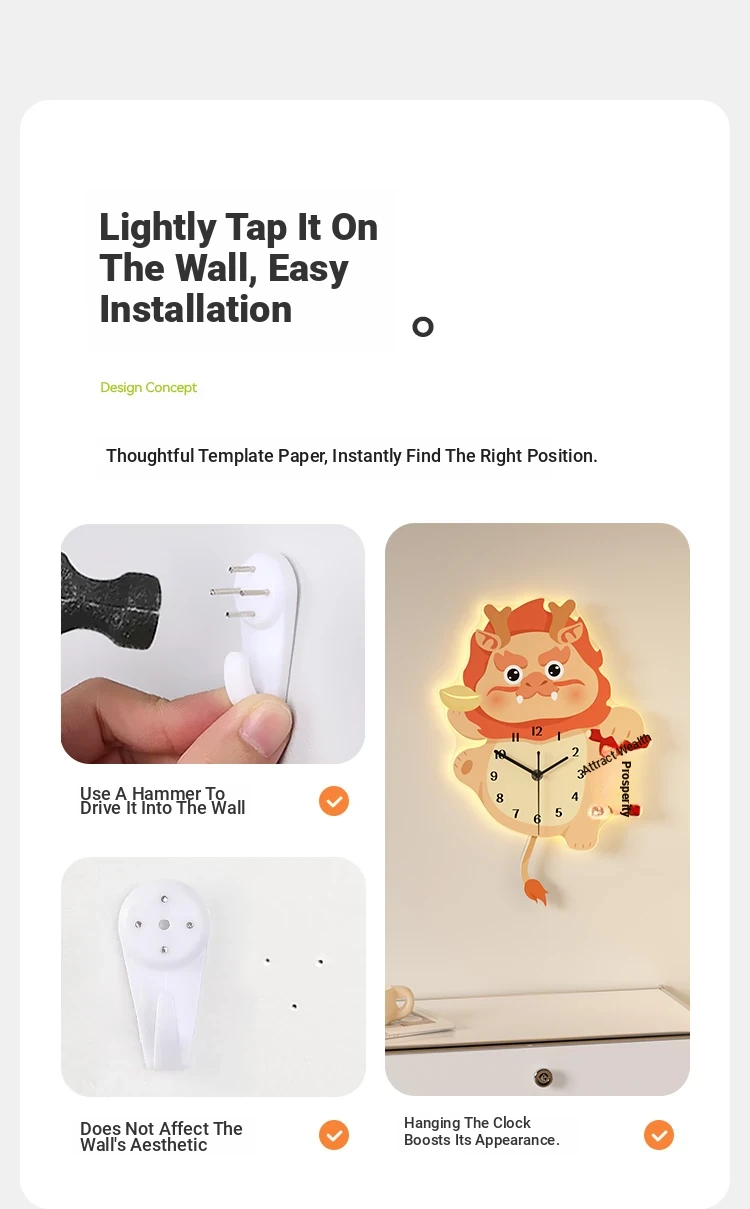Click the clock face center hands

(537, 774)
